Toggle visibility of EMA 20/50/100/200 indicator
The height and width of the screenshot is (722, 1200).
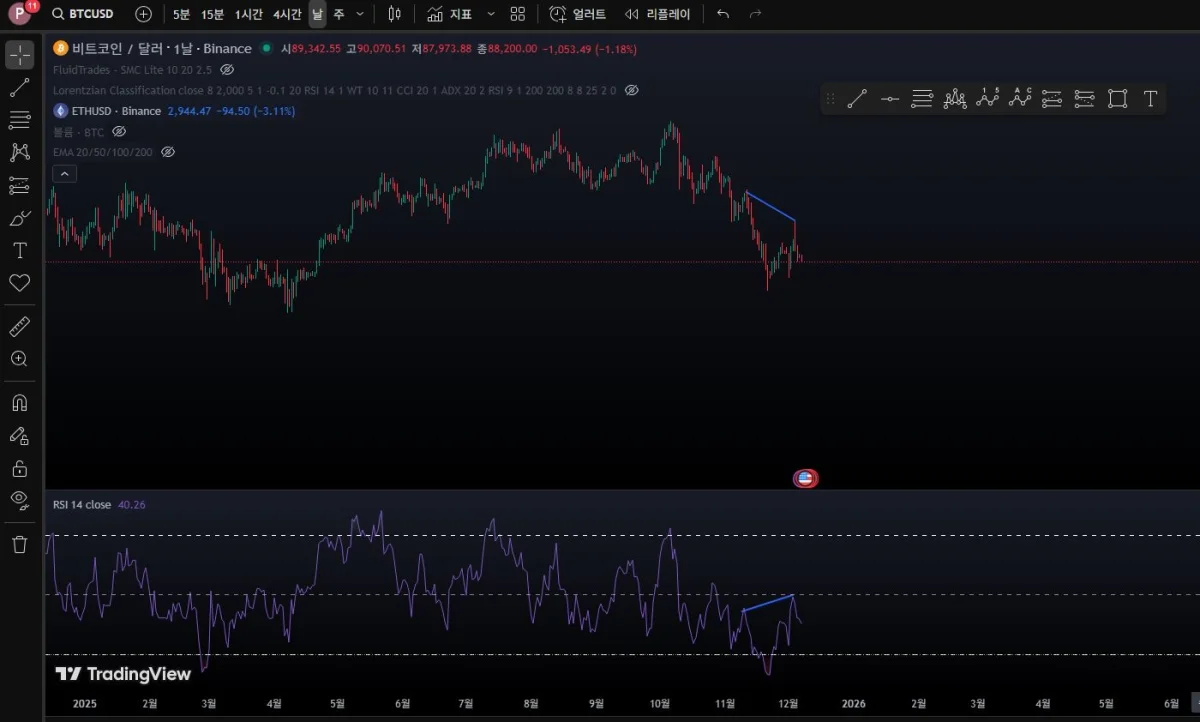pyautogui.click(x=168, y=152)
